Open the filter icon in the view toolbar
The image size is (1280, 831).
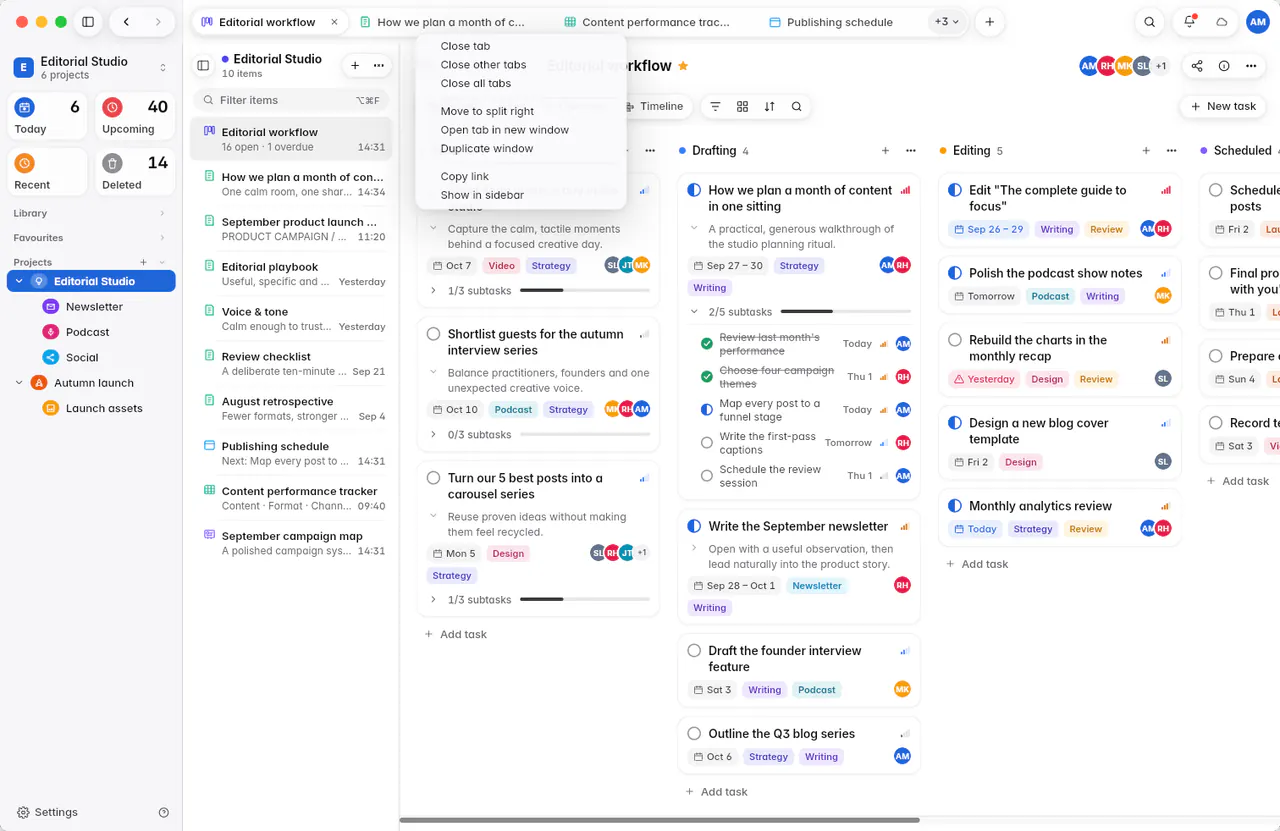[x=715, y=106]
